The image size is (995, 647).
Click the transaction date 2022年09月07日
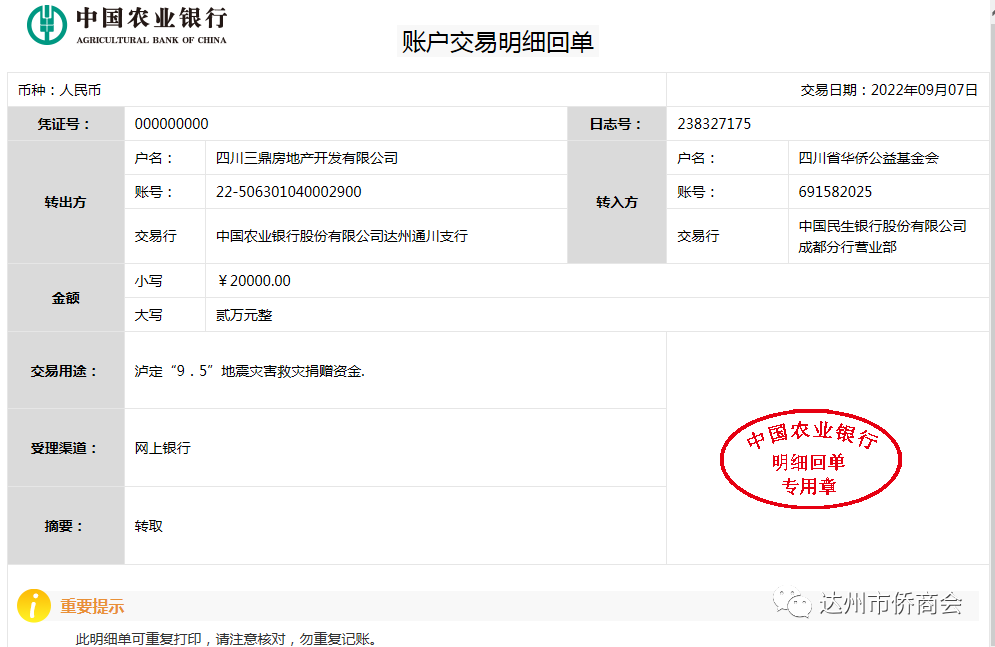click(923, 90)
